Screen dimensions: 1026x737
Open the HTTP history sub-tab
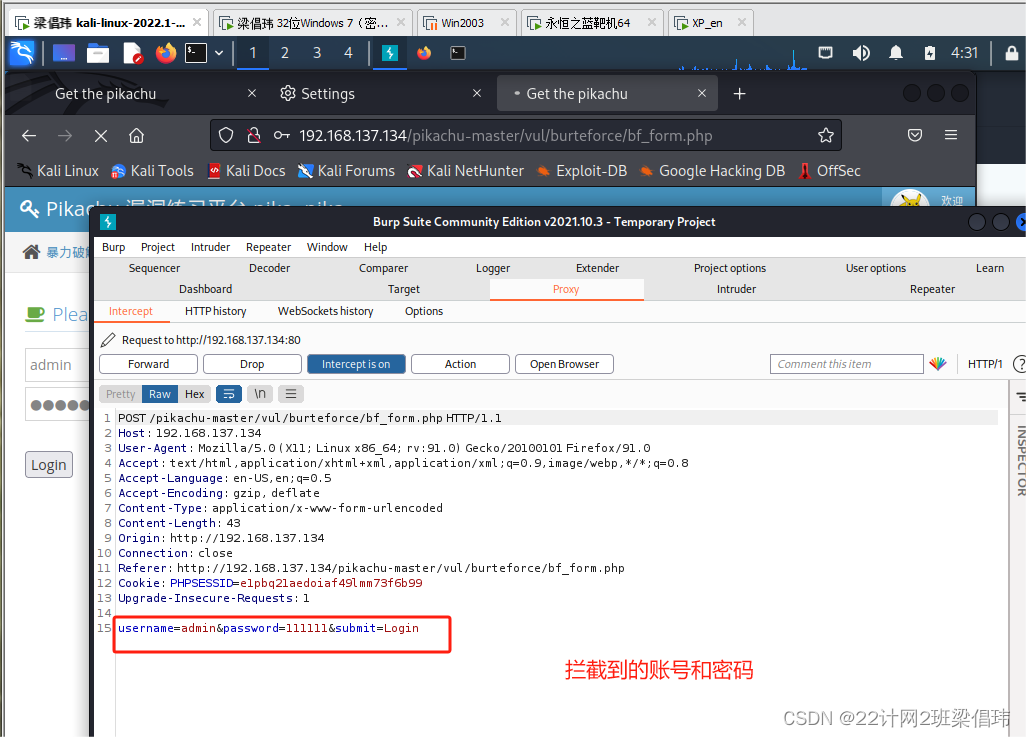point(215,311)
